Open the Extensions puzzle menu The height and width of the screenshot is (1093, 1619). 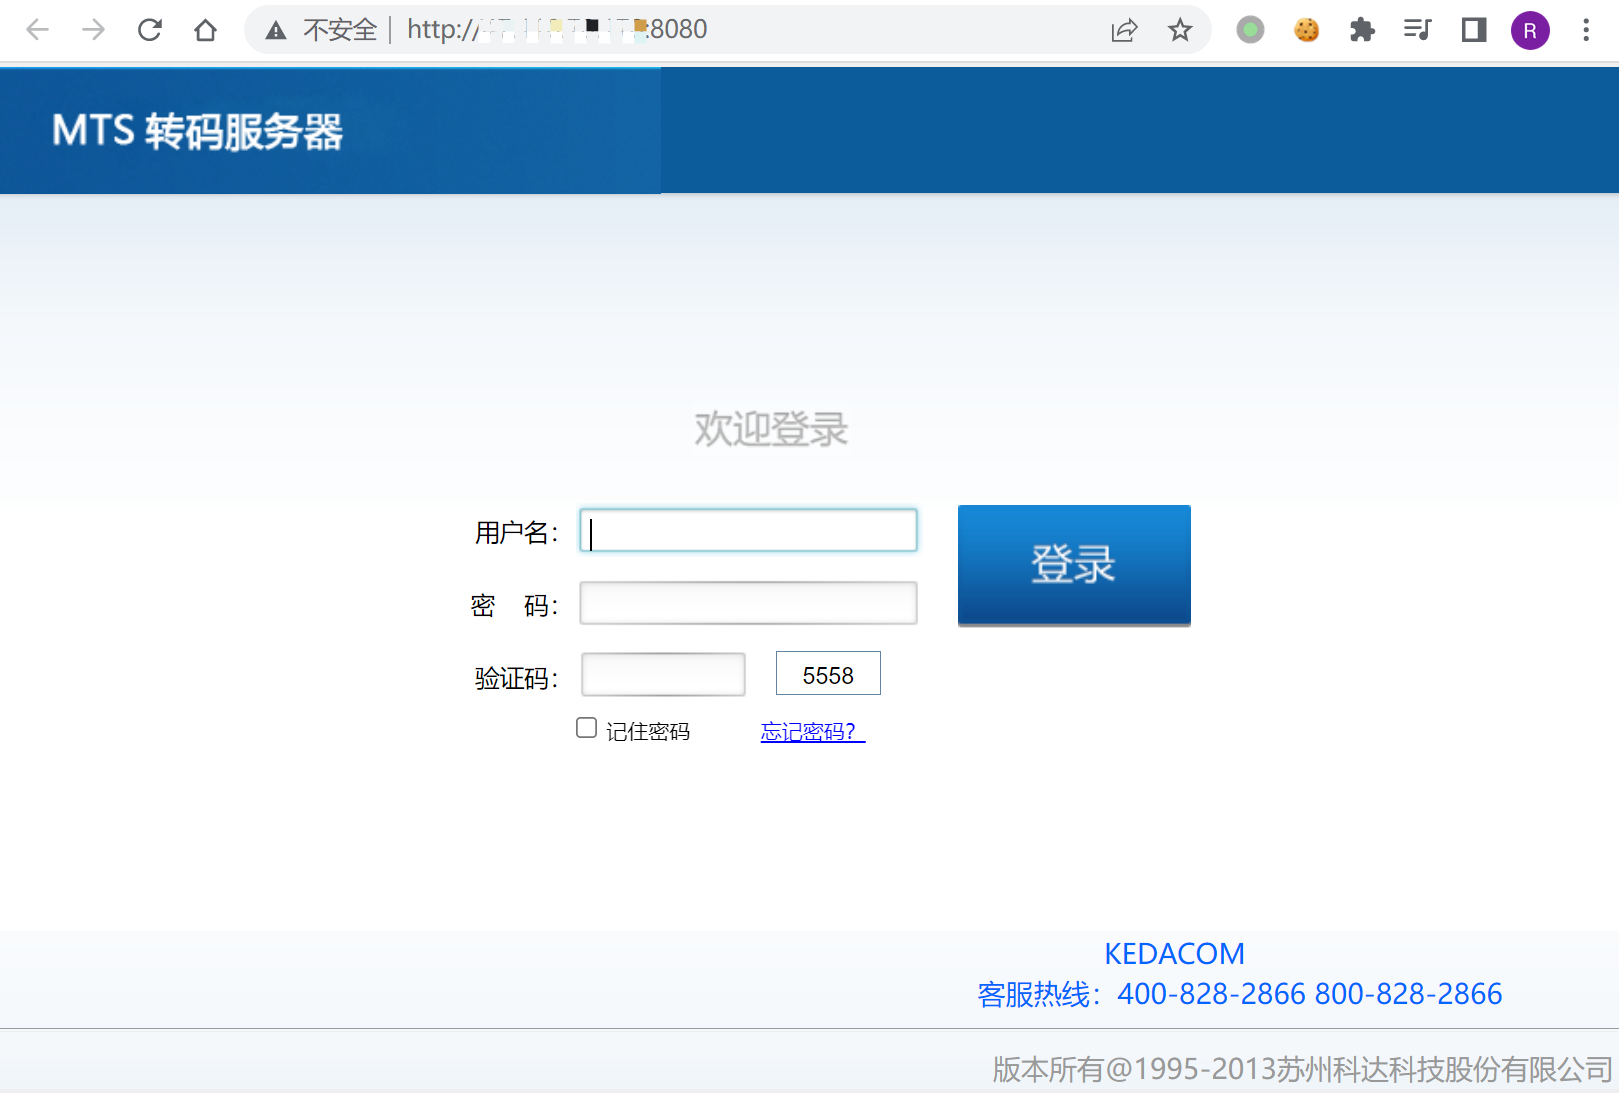tap(1362, 30)
